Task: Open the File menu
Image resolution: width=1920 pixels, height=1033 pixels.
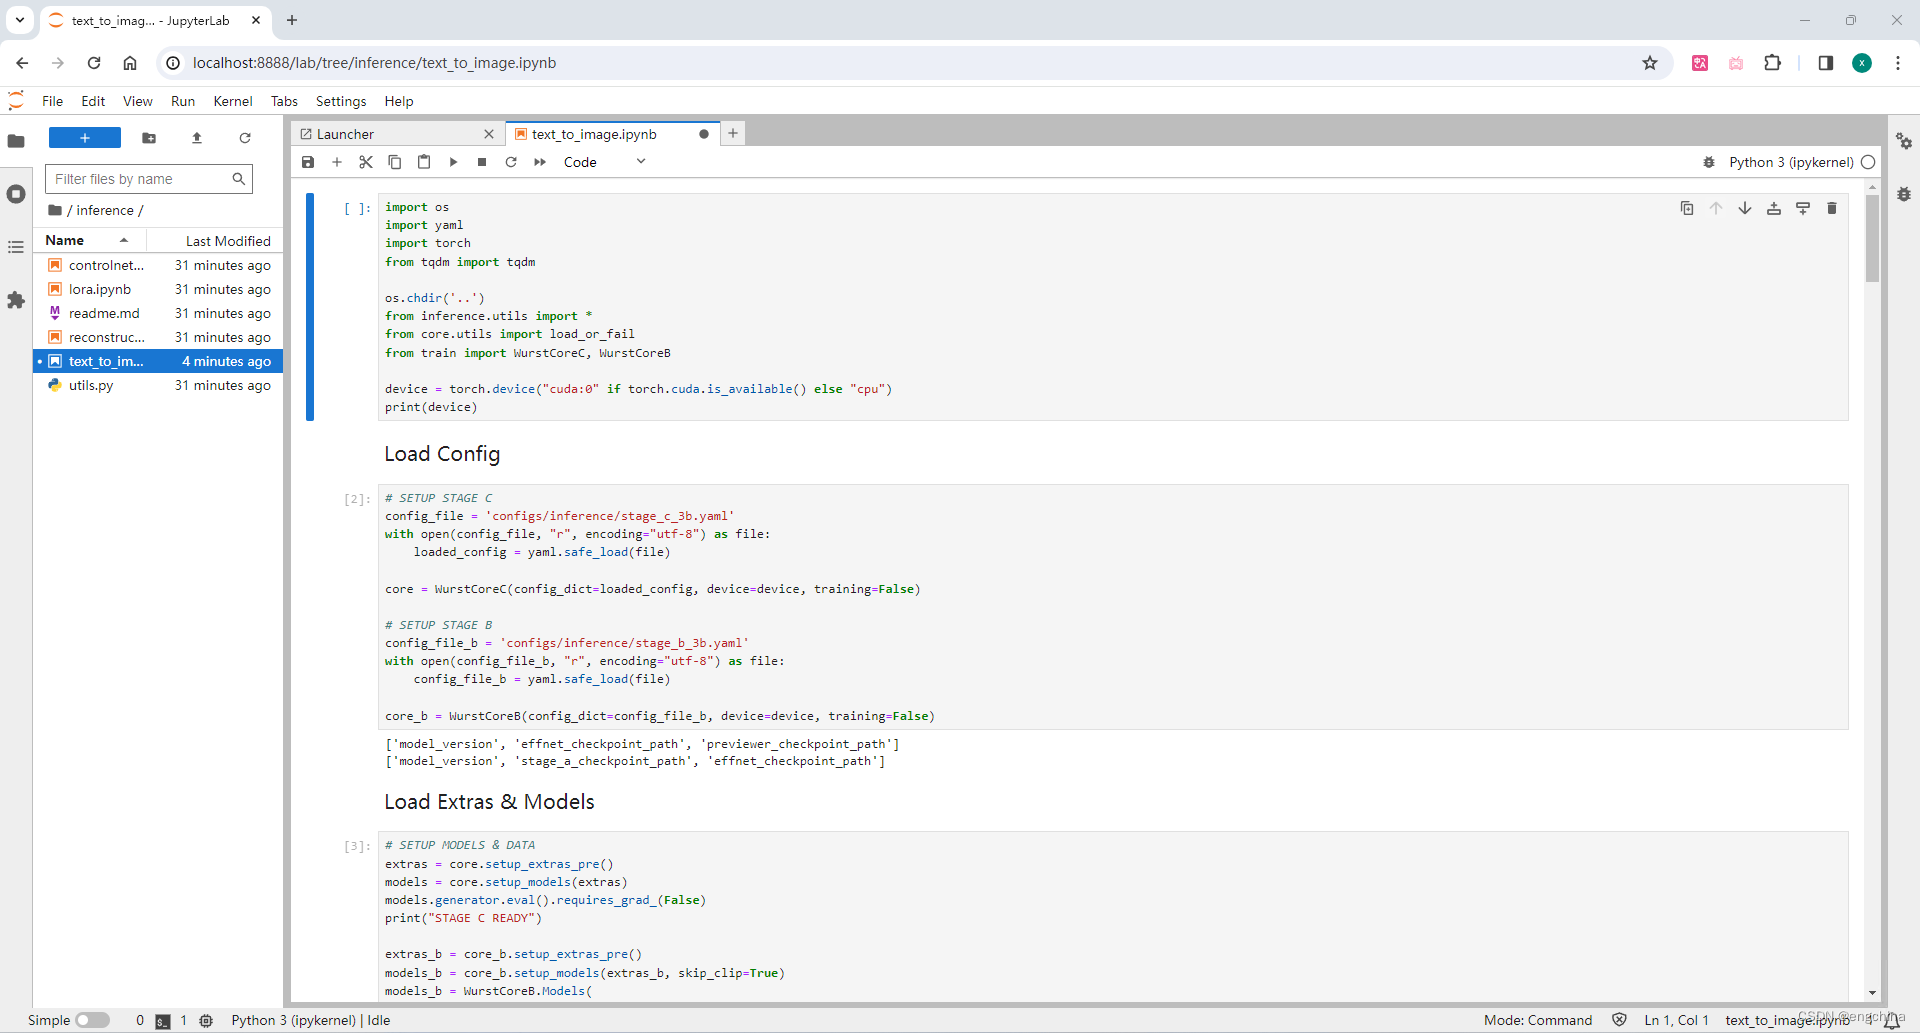Action: [52, 101]
